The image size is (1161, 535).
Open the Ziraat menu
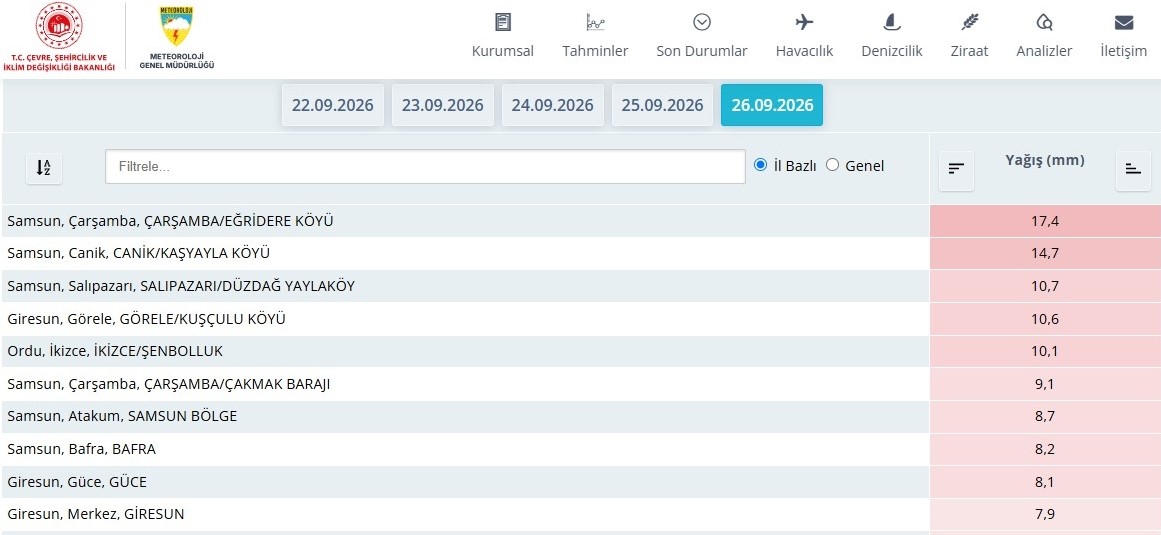(x=970, y=51)
